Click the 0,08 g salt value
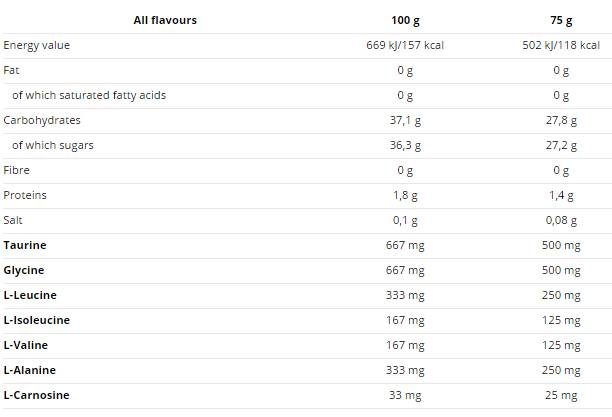 pyautogui.click(x=561, y=220)
